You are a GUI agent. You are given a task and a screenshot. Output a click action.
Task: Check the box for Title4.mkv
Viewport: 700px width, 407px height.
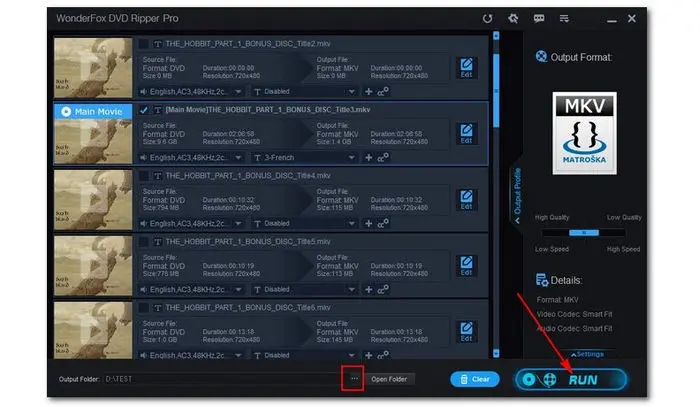pyautogui.click(x=143, y=176)
